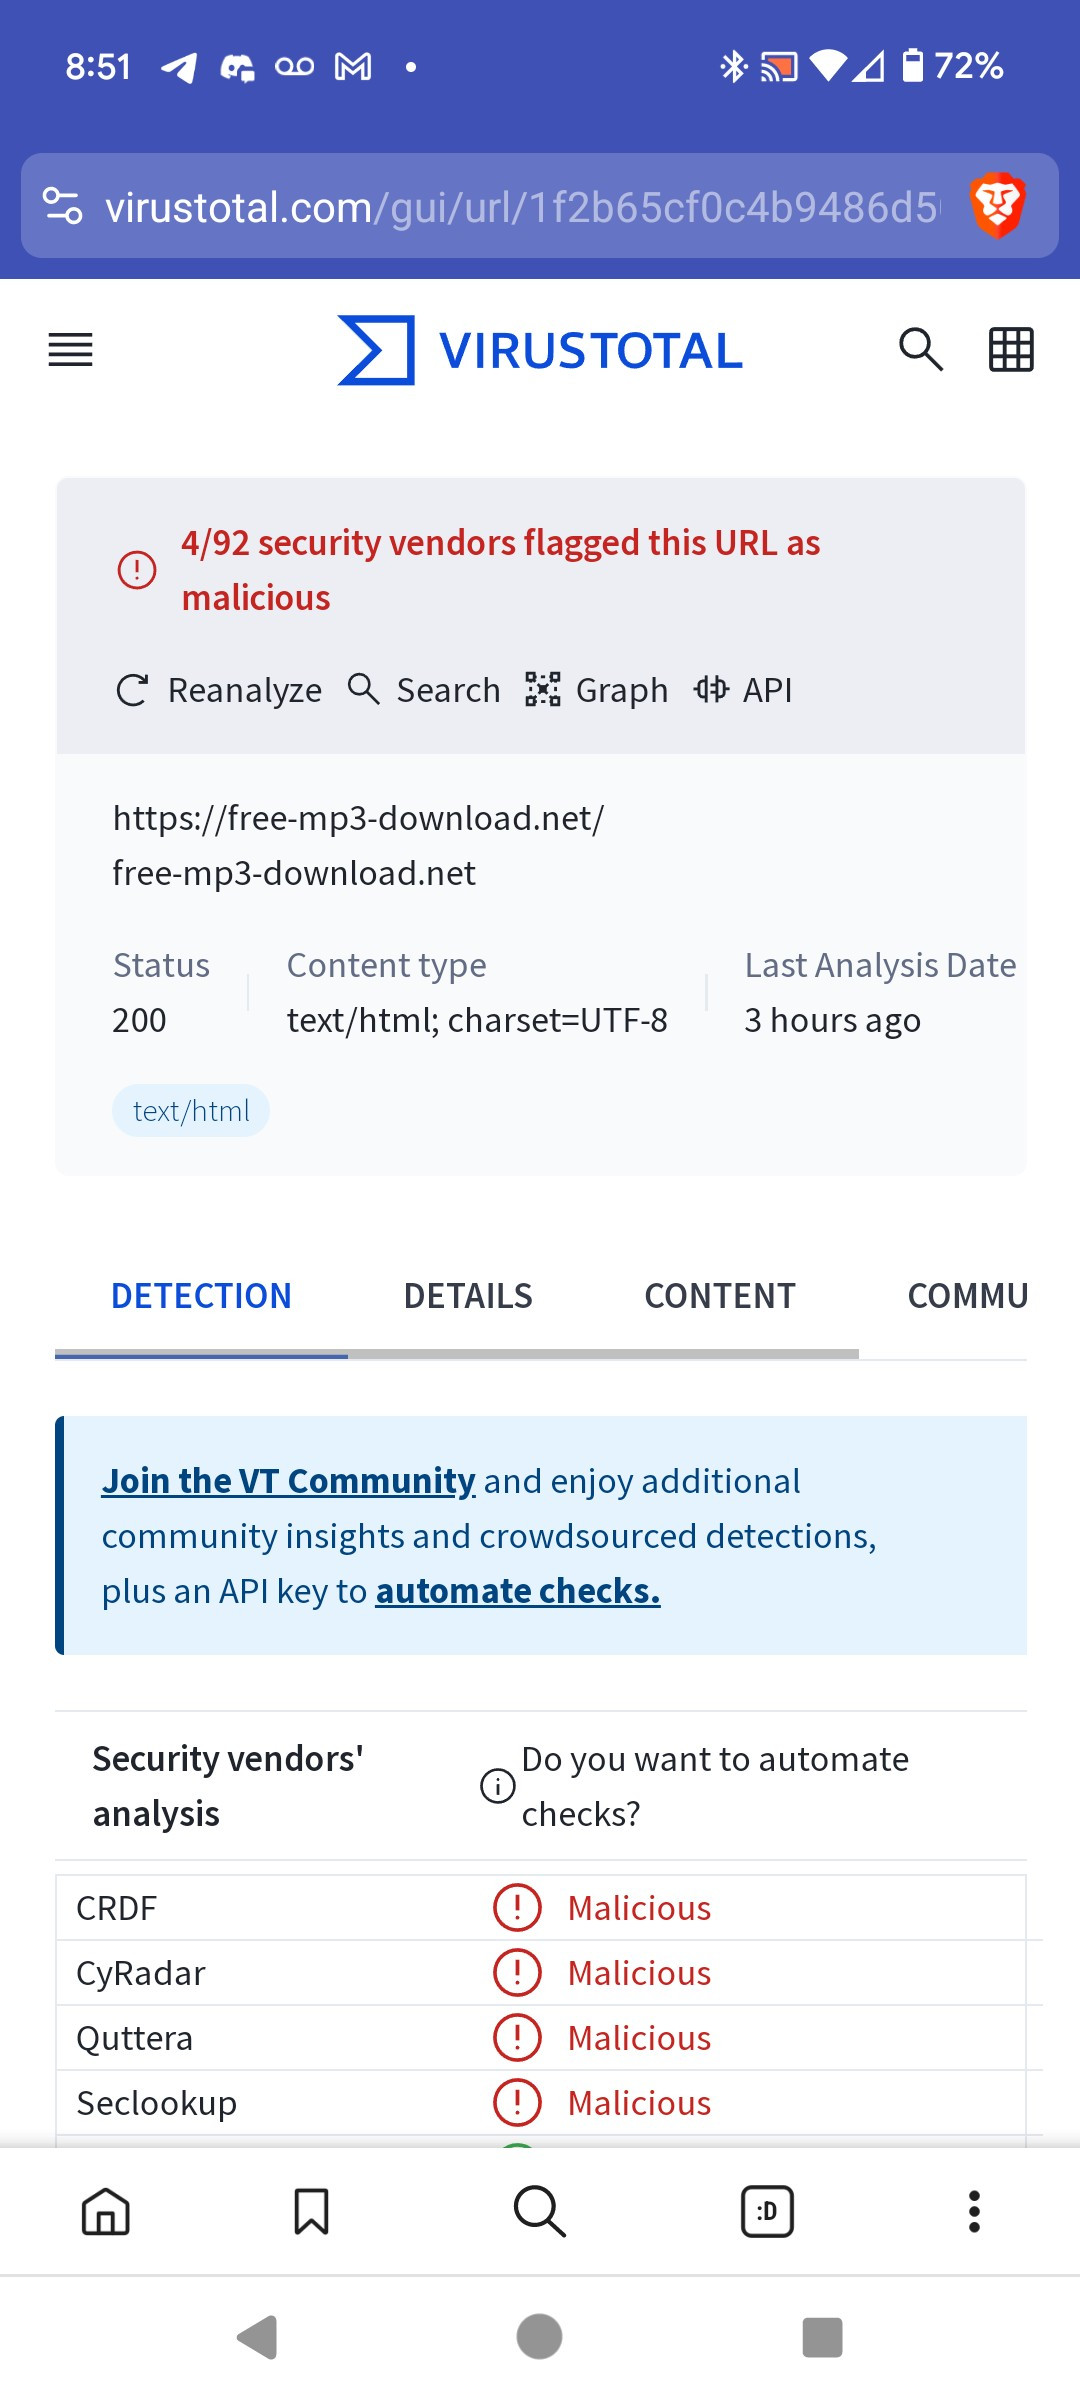1080x2400 pixels.
Task: Open the browser three-dot menu
Action: [x=974, y=2211]
